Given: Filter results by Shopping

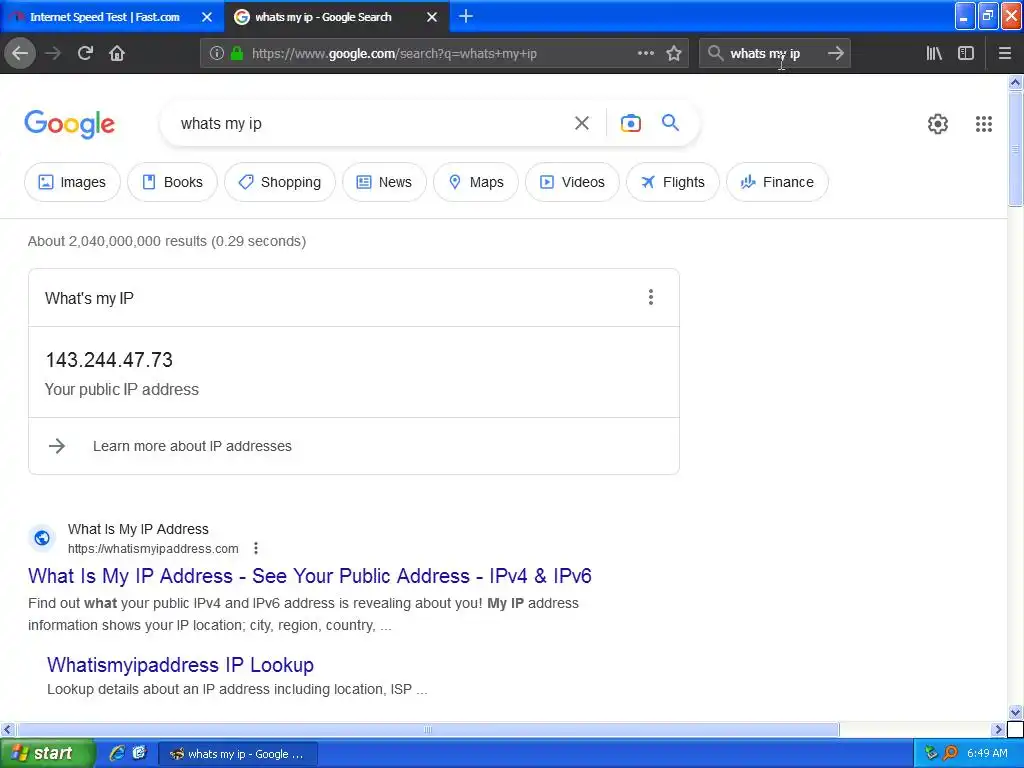Looking at the screenshot, I should [x=280, y=182].
